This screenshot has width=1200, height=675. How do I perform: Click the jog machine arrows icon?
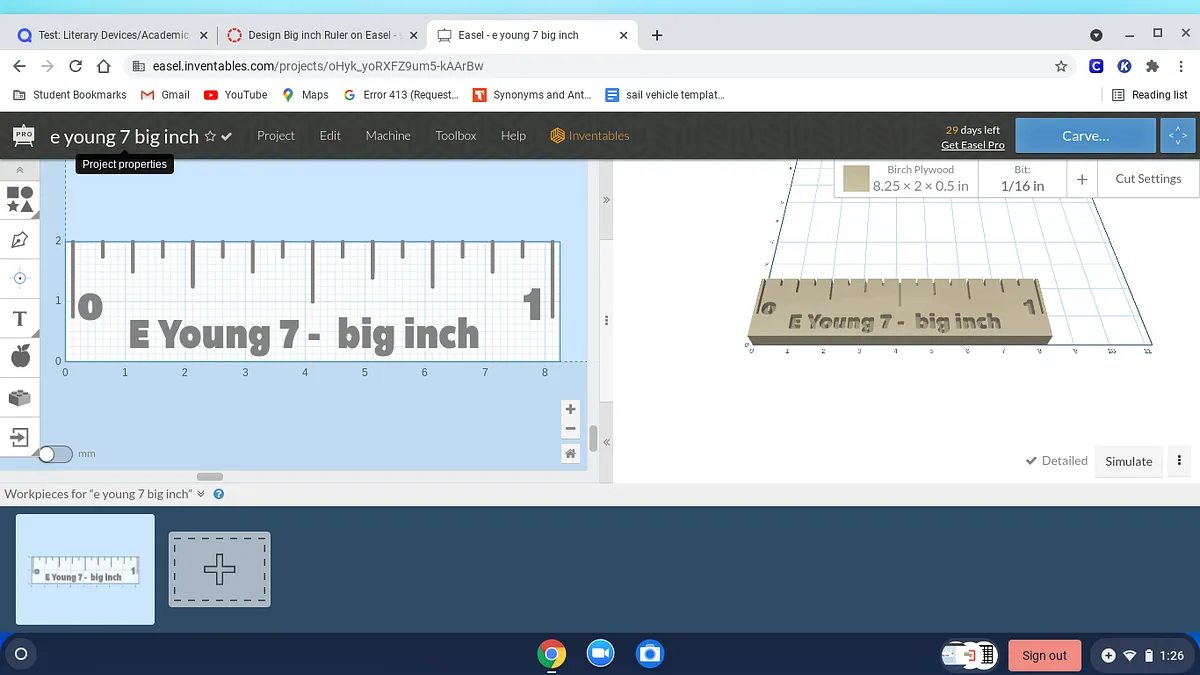click(1178, 136)
